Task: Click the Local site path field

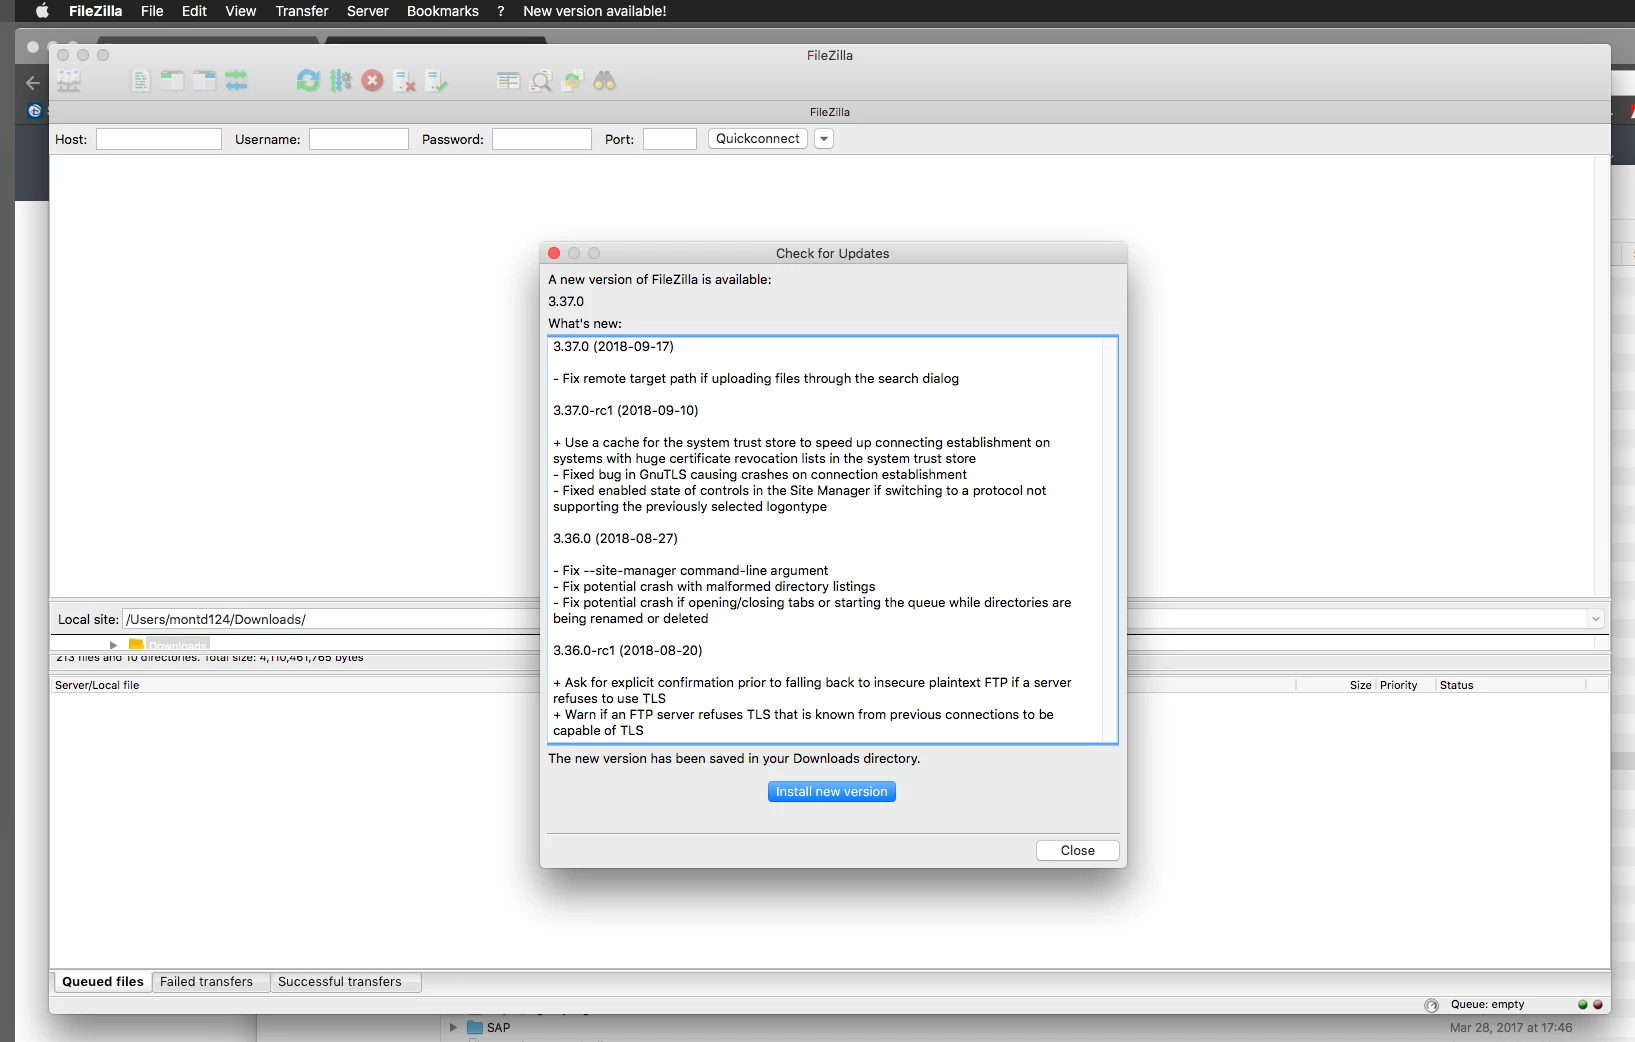Action: 330,619
